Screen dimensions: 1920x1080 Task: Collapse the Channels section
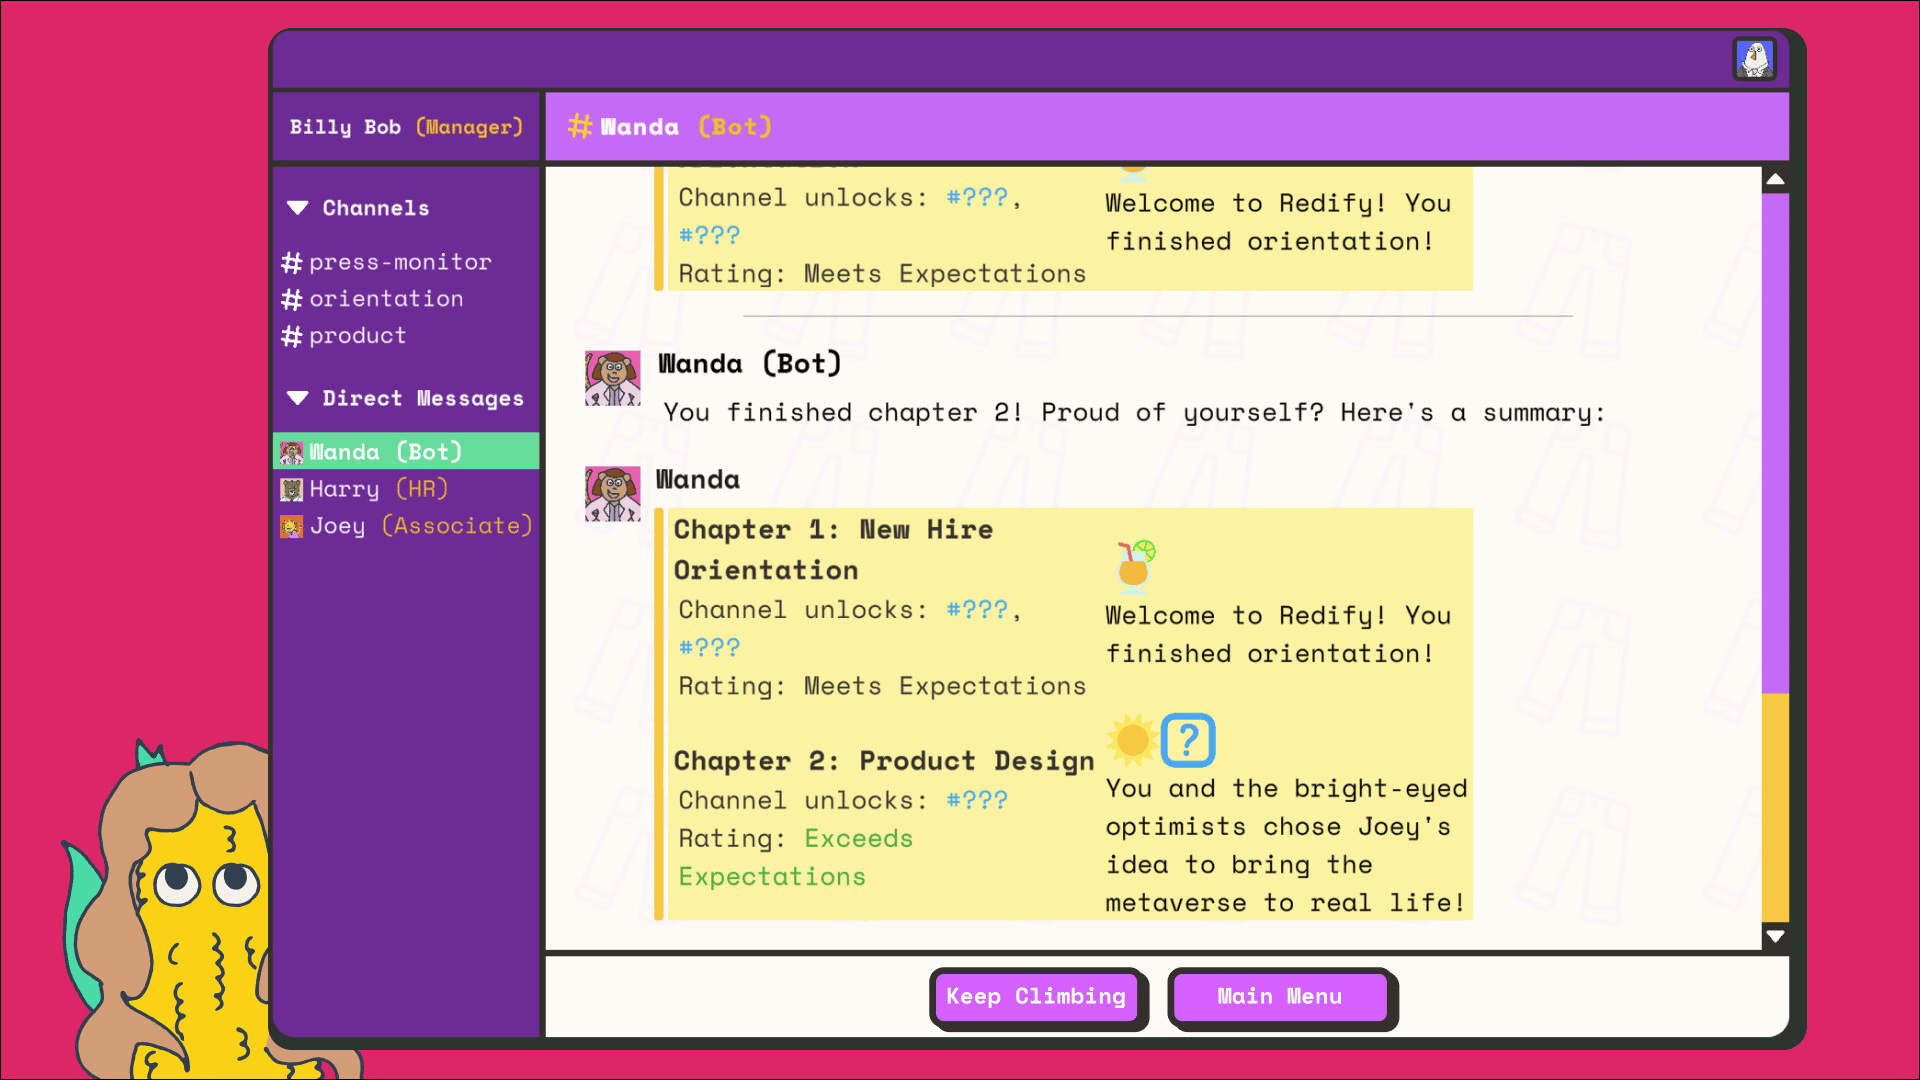(298, 208)
